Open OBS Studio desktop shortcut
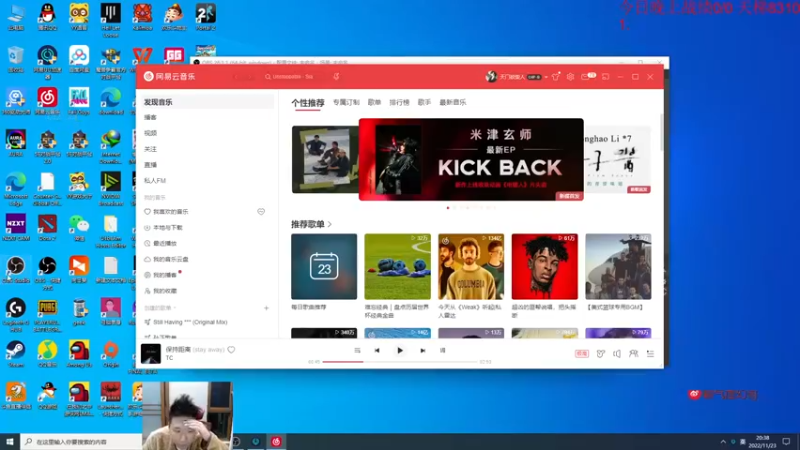 [16, 270]
